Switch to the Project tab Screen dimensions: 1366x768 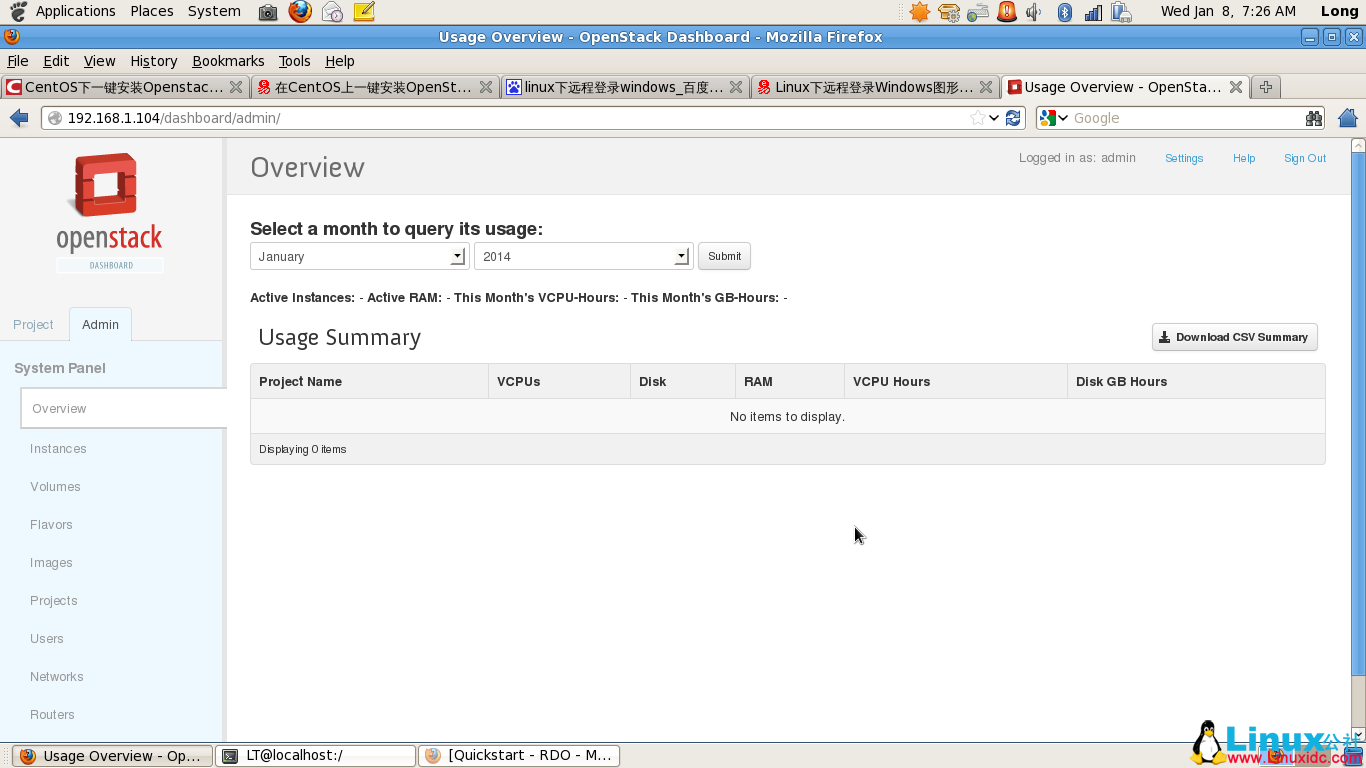(x=33, y=324)
